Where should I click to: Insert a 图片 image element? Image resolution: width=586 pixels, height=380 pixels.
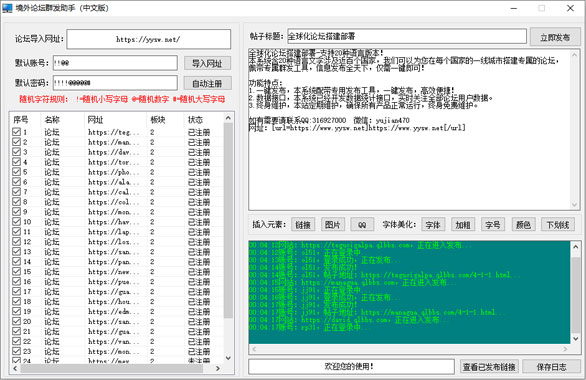point(333,225)
